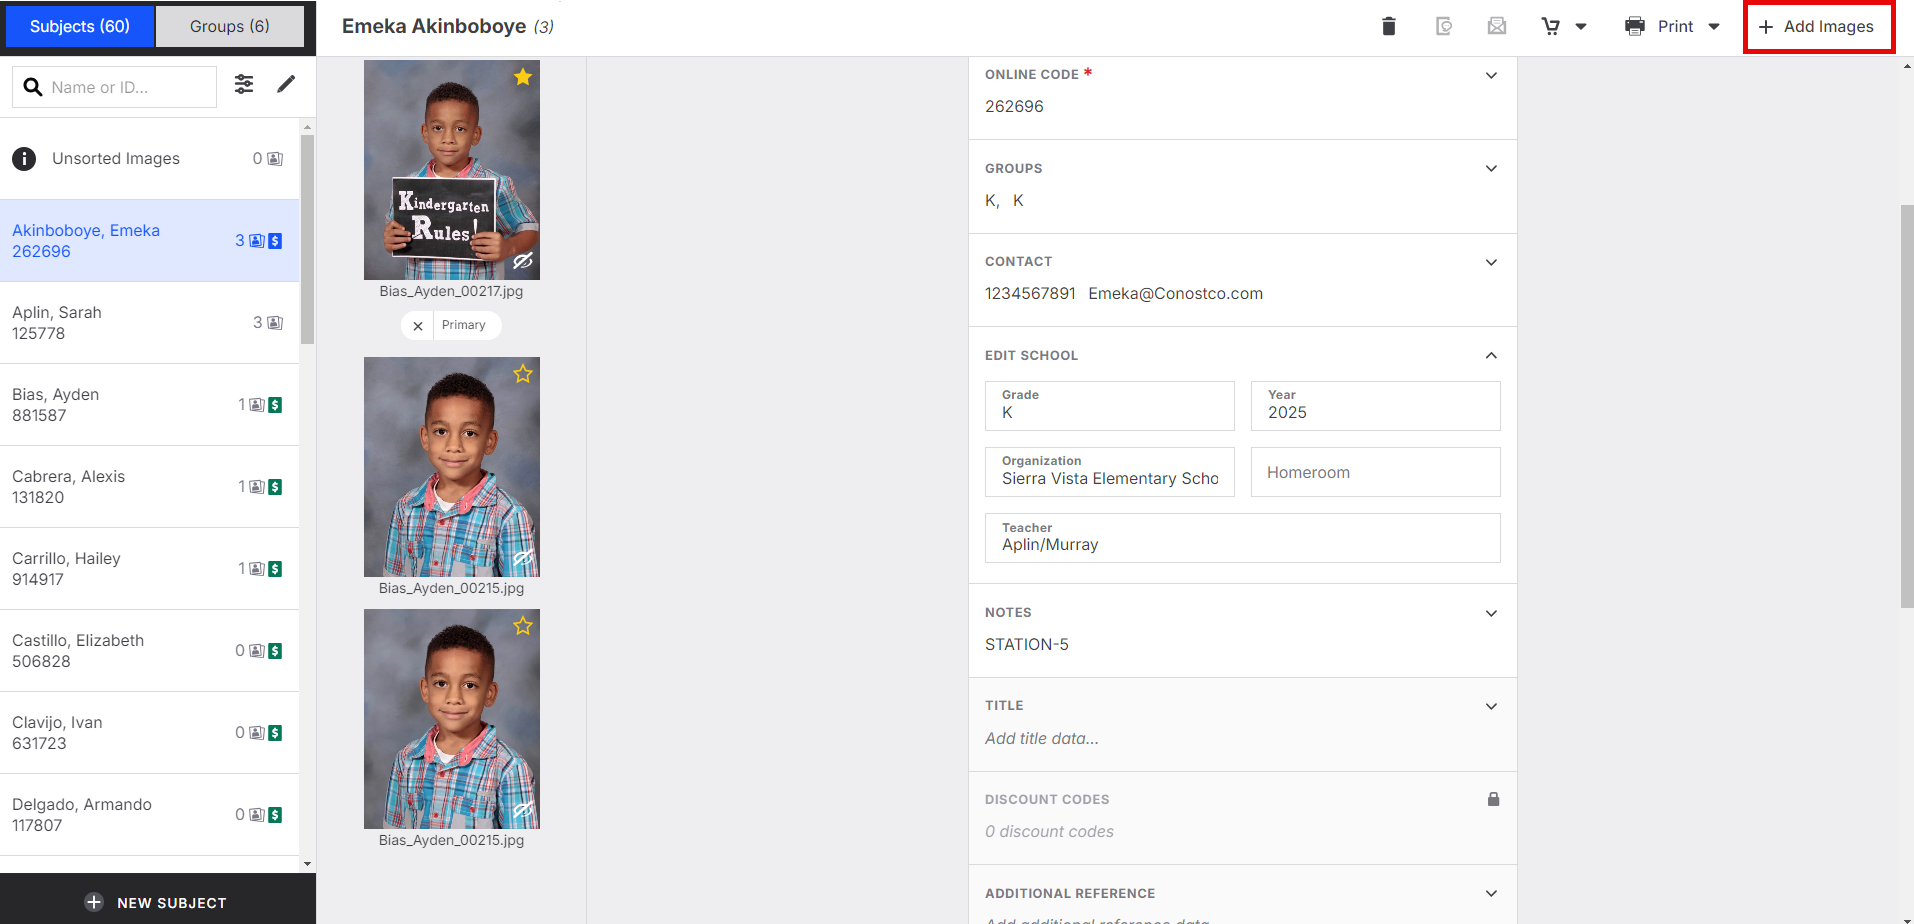The height and width of the screenshot is (924, 1914).
Task: Click the Primary label chip
Action: (464, 325)
